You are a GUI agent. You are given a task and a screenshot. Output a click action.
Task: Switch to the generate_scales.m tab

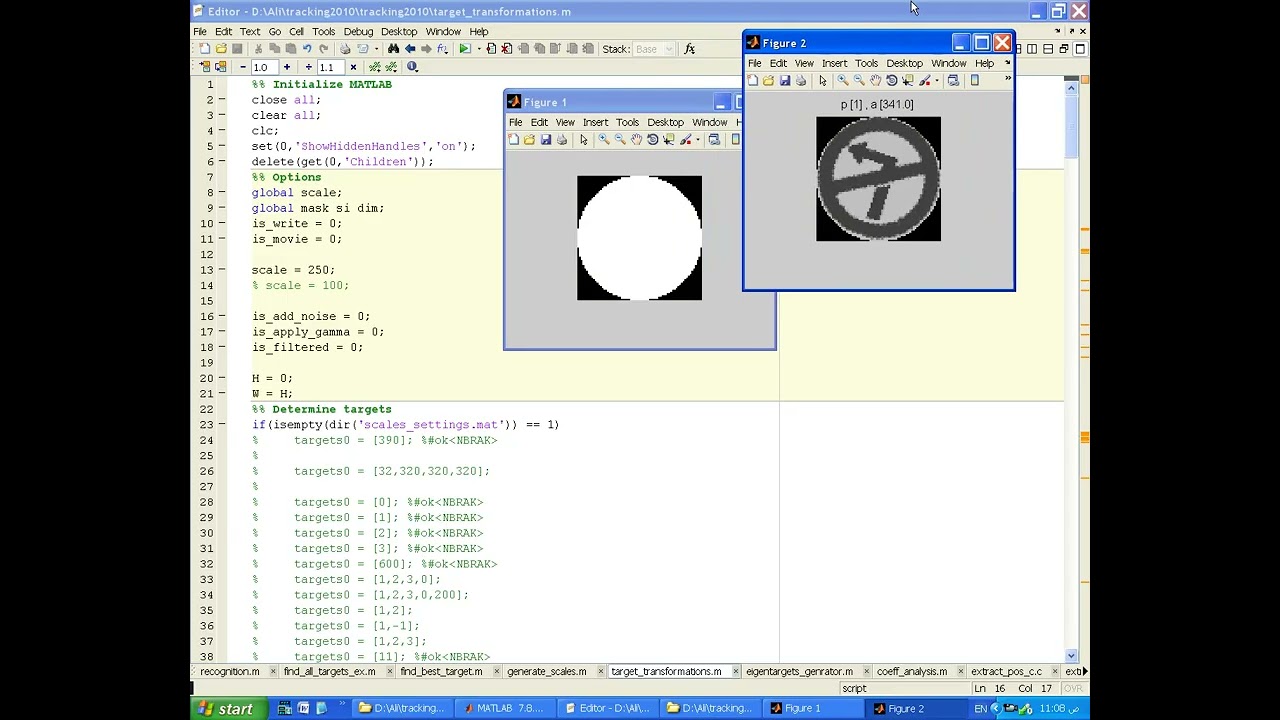[546, 672]
